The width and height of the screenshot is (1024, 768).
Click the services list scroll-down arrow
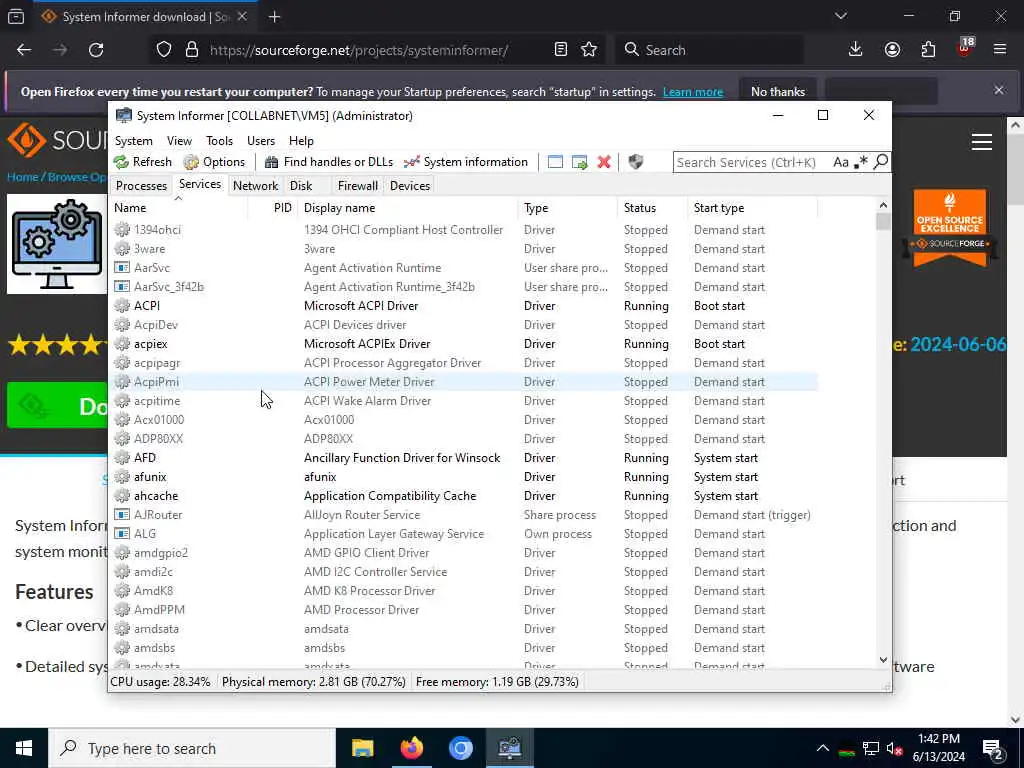[x=883, y=660]
